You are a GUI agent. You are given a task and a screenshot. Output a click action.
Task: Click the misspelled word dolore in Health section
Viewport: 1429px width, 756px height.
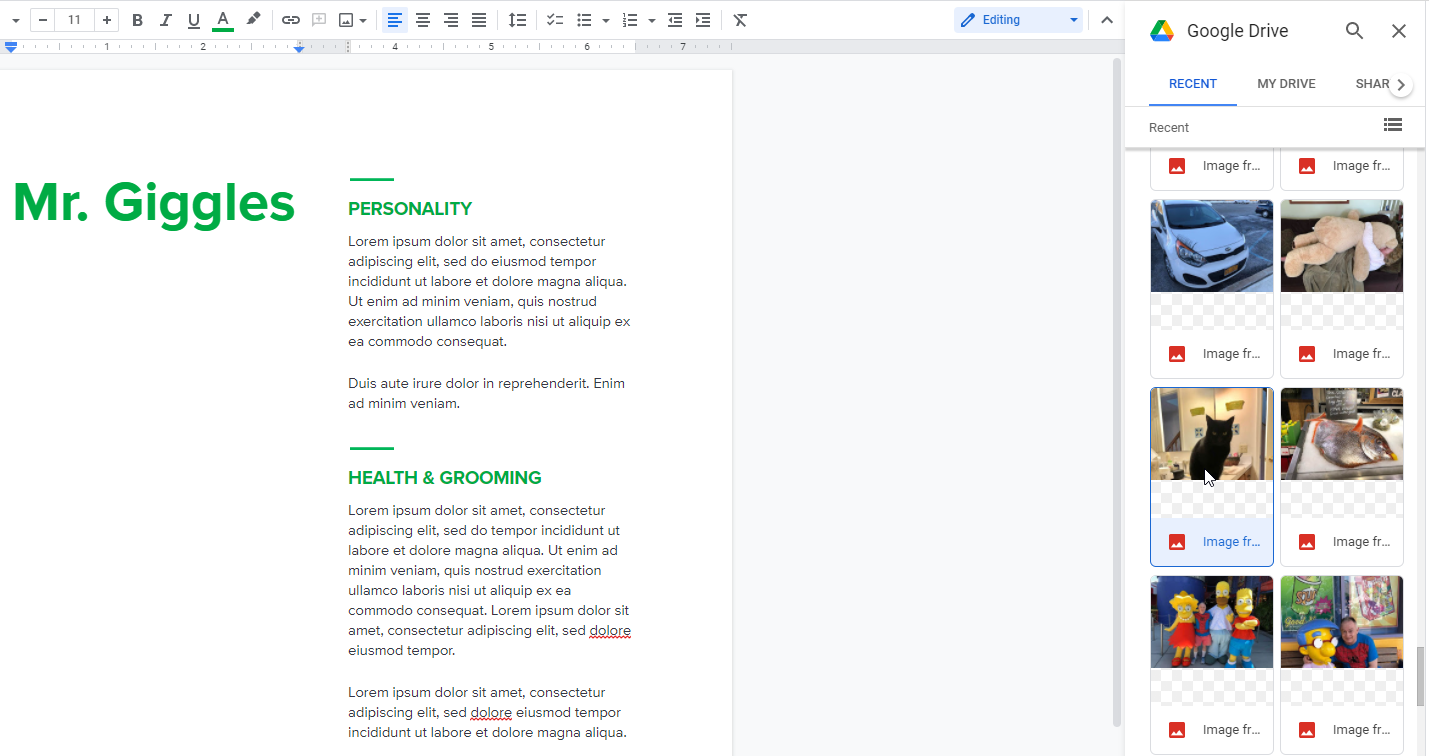610,631
